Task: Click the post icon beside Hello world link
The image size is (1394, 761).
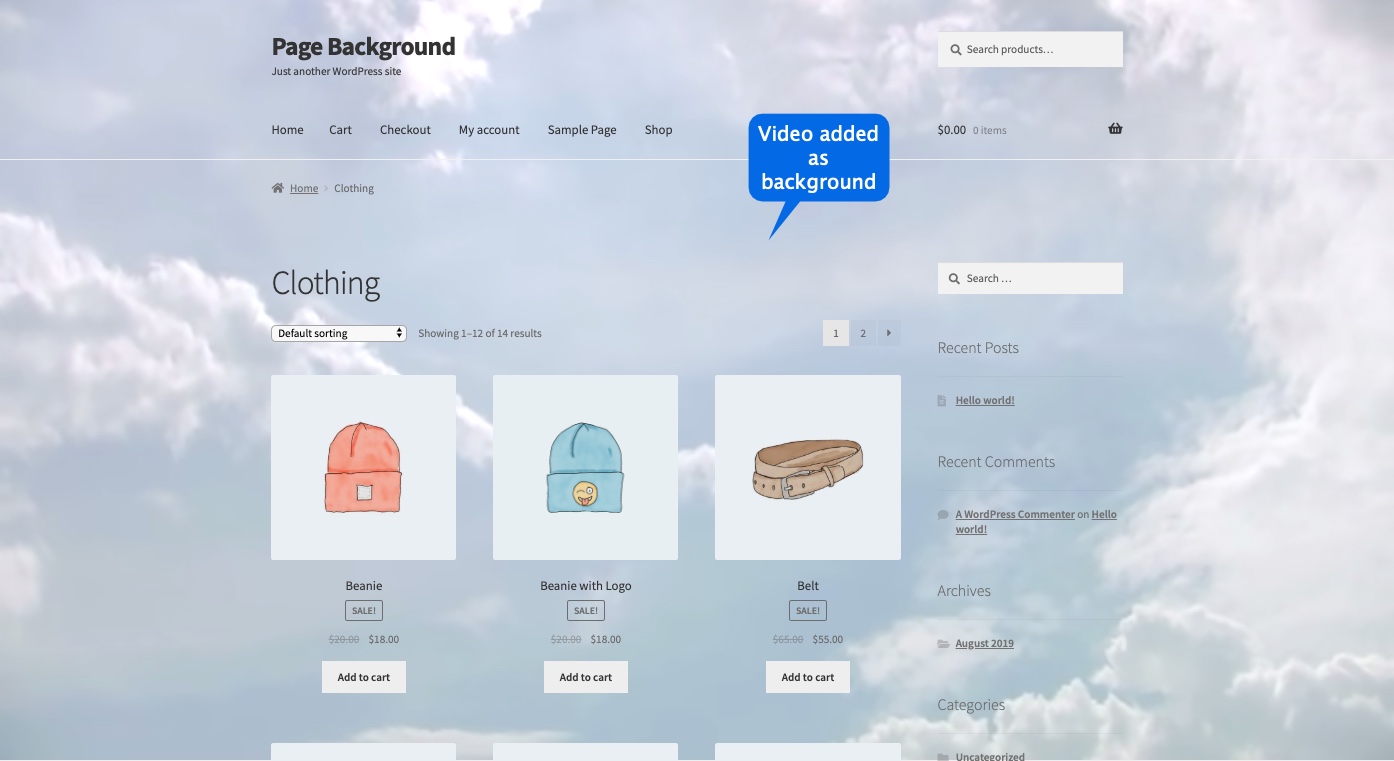Action: click(x=941, y=399)
